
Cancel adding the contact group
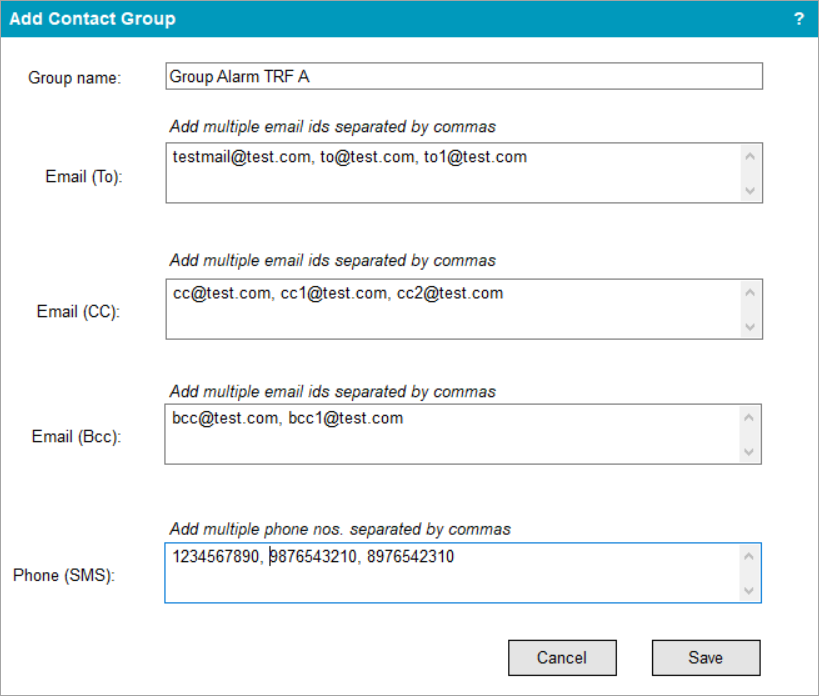(562, 657)
